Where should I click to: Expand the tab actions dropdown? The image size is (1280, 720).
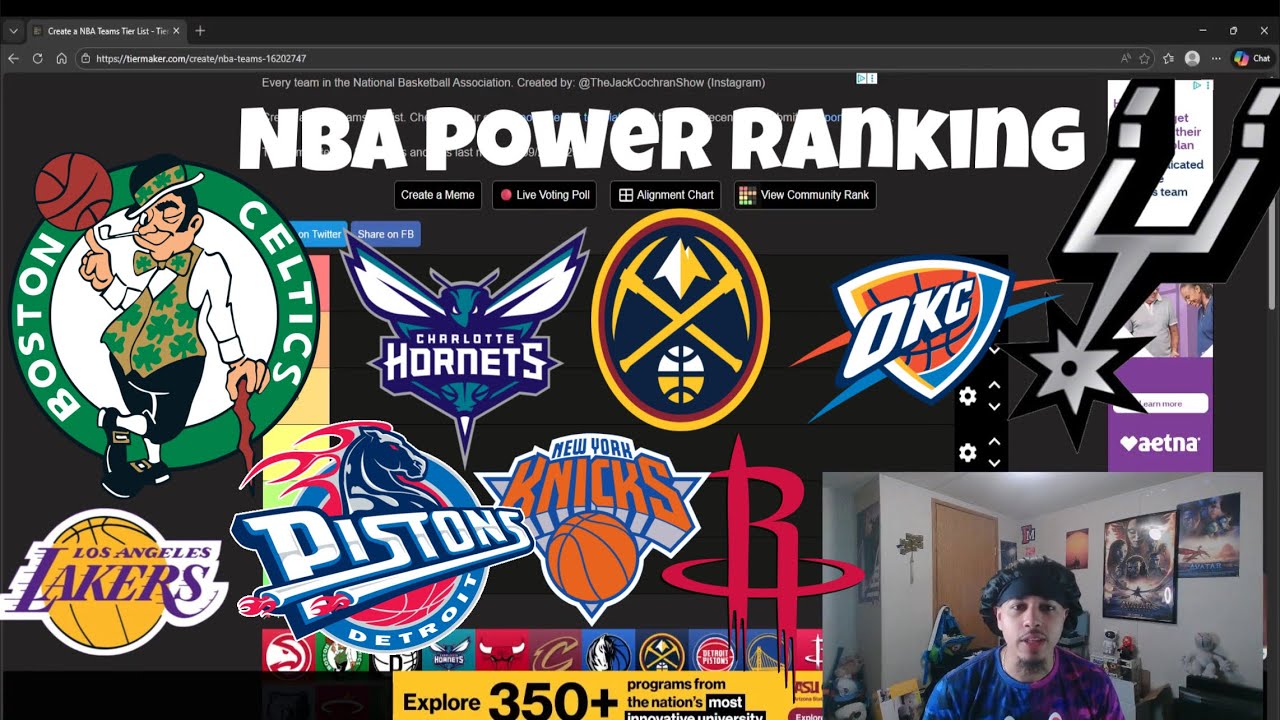tap(13, 31)
